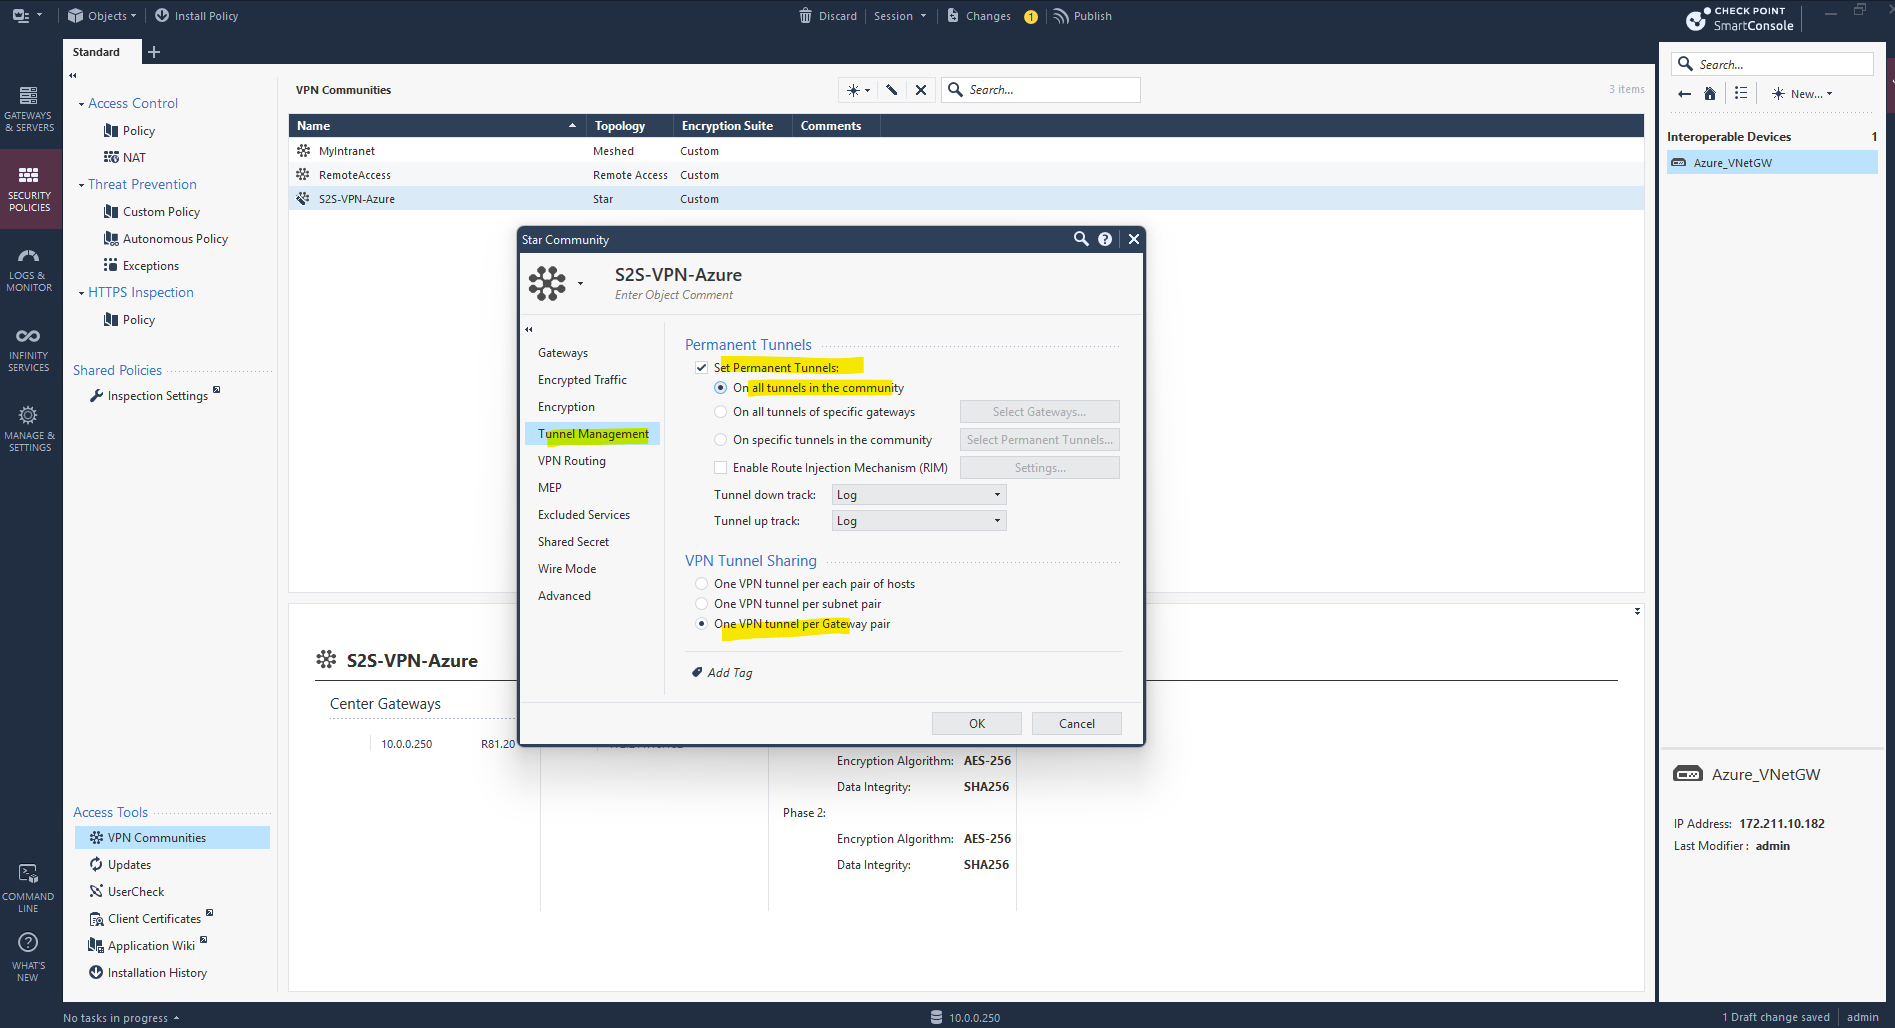The height and width of the screenshot is (1028, 1895).
Task: Collapse the Access Control tree node
Action: [x=81, y=104]
